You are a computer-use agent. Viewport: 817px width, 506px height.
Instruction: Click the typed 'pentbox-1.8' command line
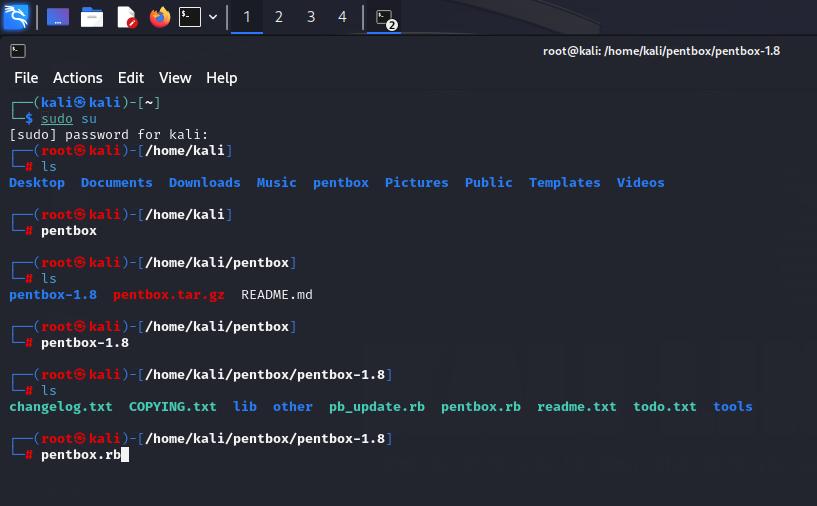(85, 342)
